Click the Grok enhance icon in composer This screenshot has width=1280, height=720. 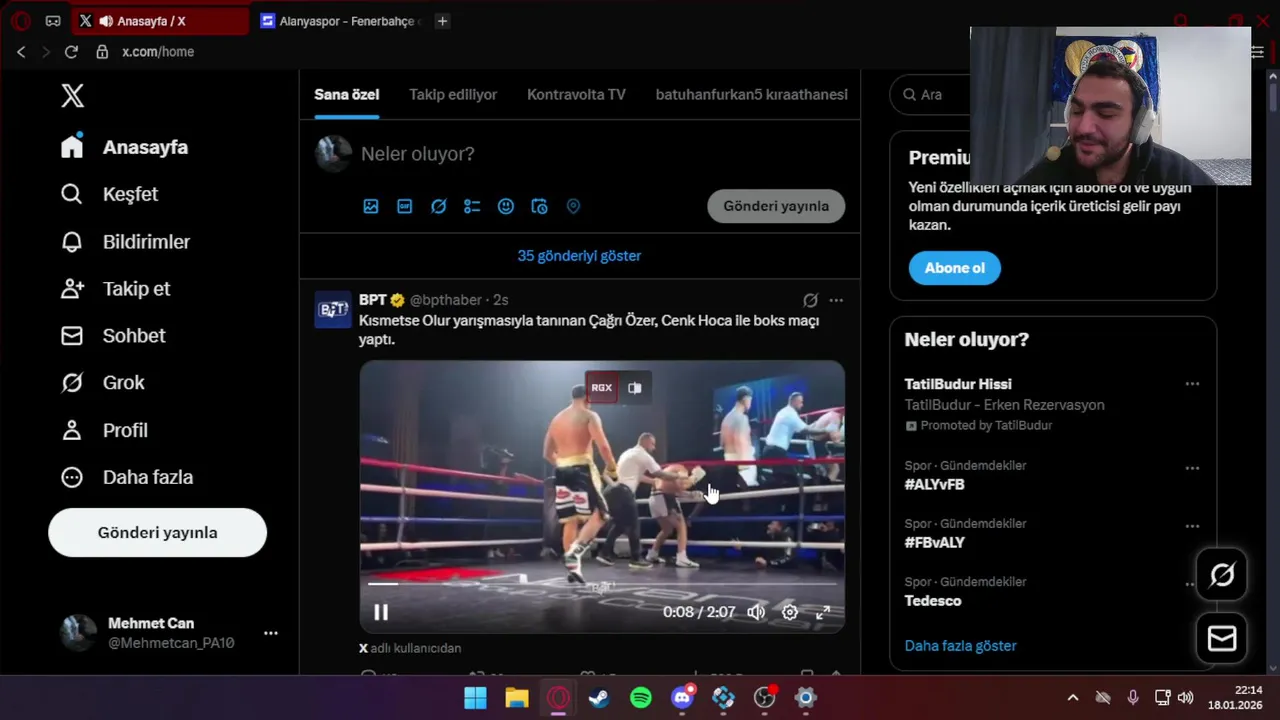point(438,206)
